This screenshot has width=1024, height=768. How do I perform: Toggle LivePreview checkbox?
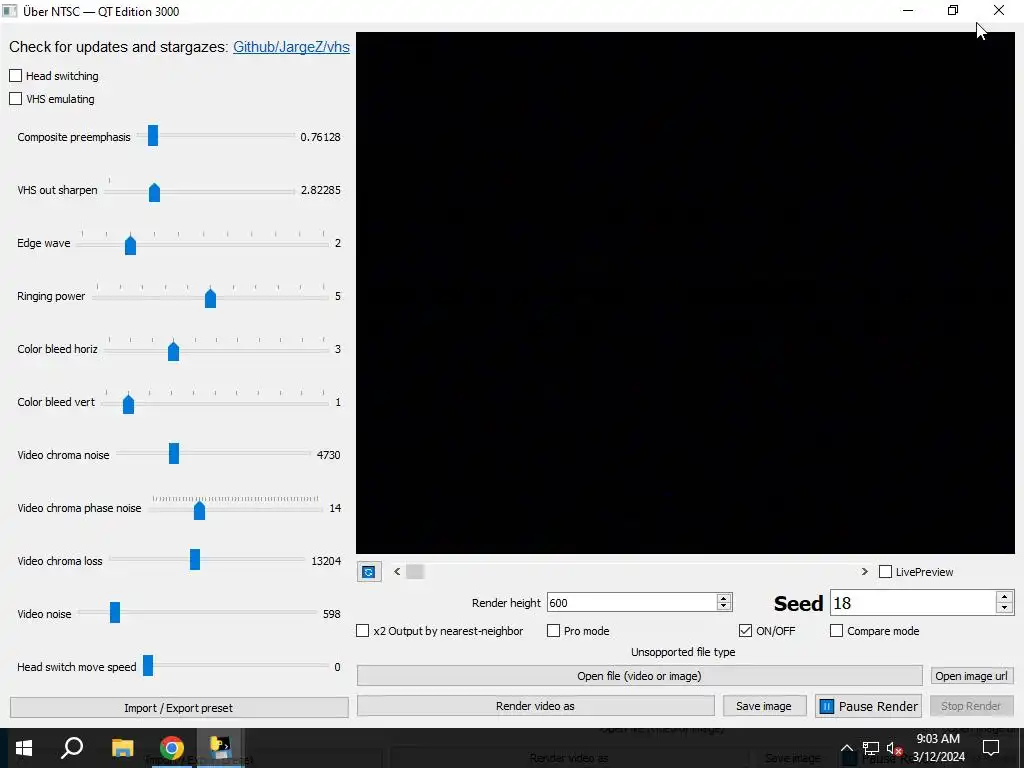[x=886, y=572]
